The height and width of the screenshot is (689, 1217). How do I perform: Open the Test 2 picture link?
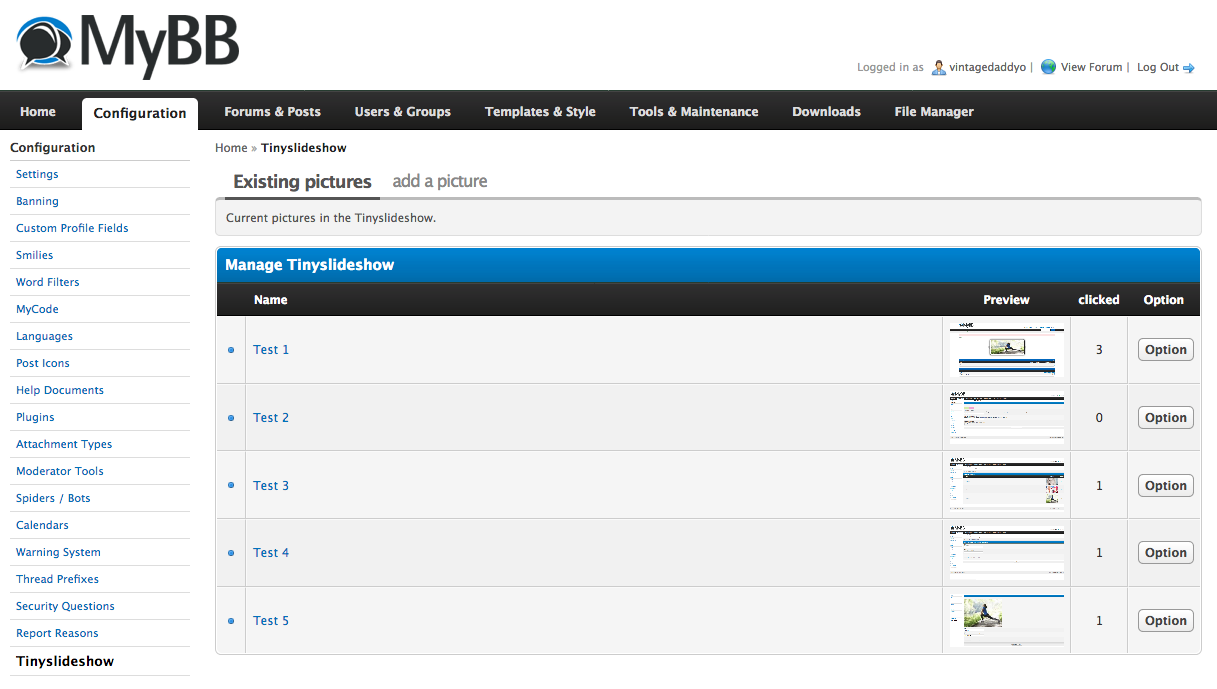click(271, 418)
